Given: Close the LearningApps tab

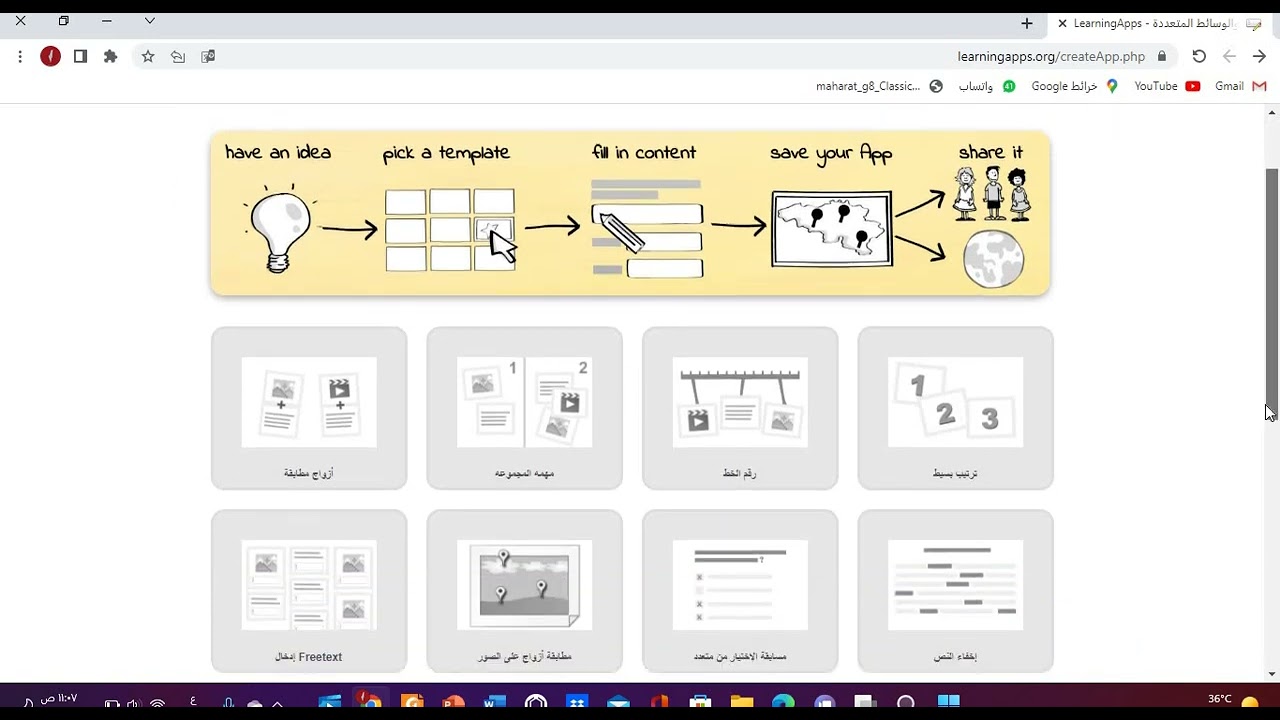Looking at the screenshot, I should pos(1062,23).
